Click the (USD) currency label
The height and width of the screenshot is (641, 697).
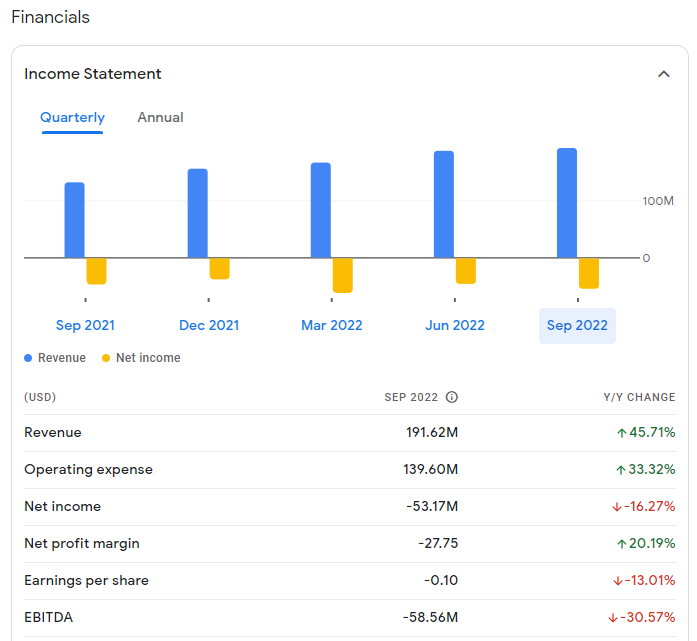click(x=40, y=397)
